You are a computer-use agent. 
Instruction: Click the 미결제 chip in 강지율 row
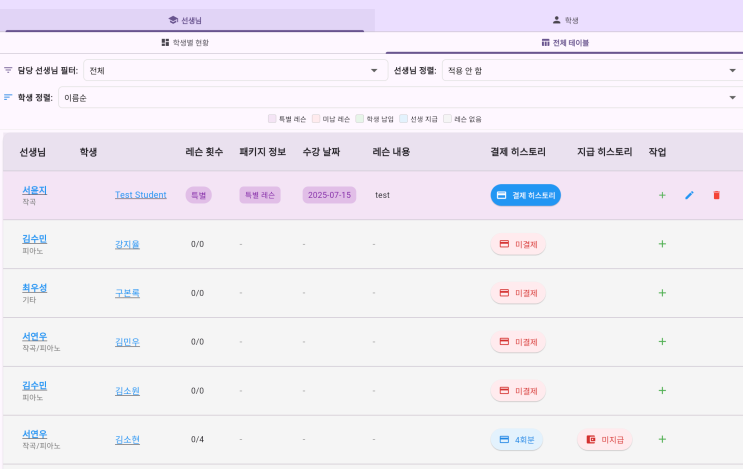tap(518, 244)
